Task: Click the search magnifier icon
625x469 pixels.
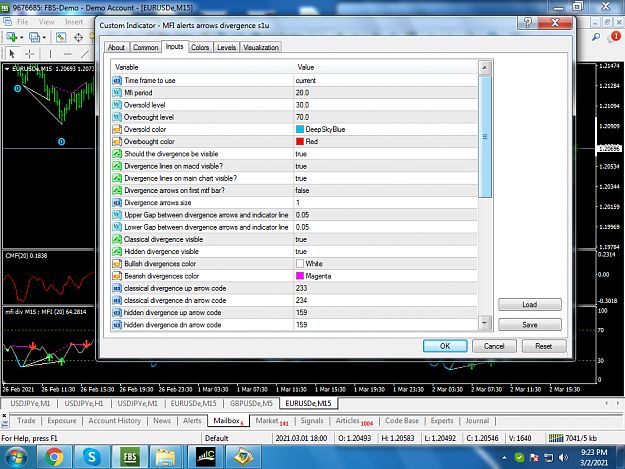Action: tap(596, 37)
